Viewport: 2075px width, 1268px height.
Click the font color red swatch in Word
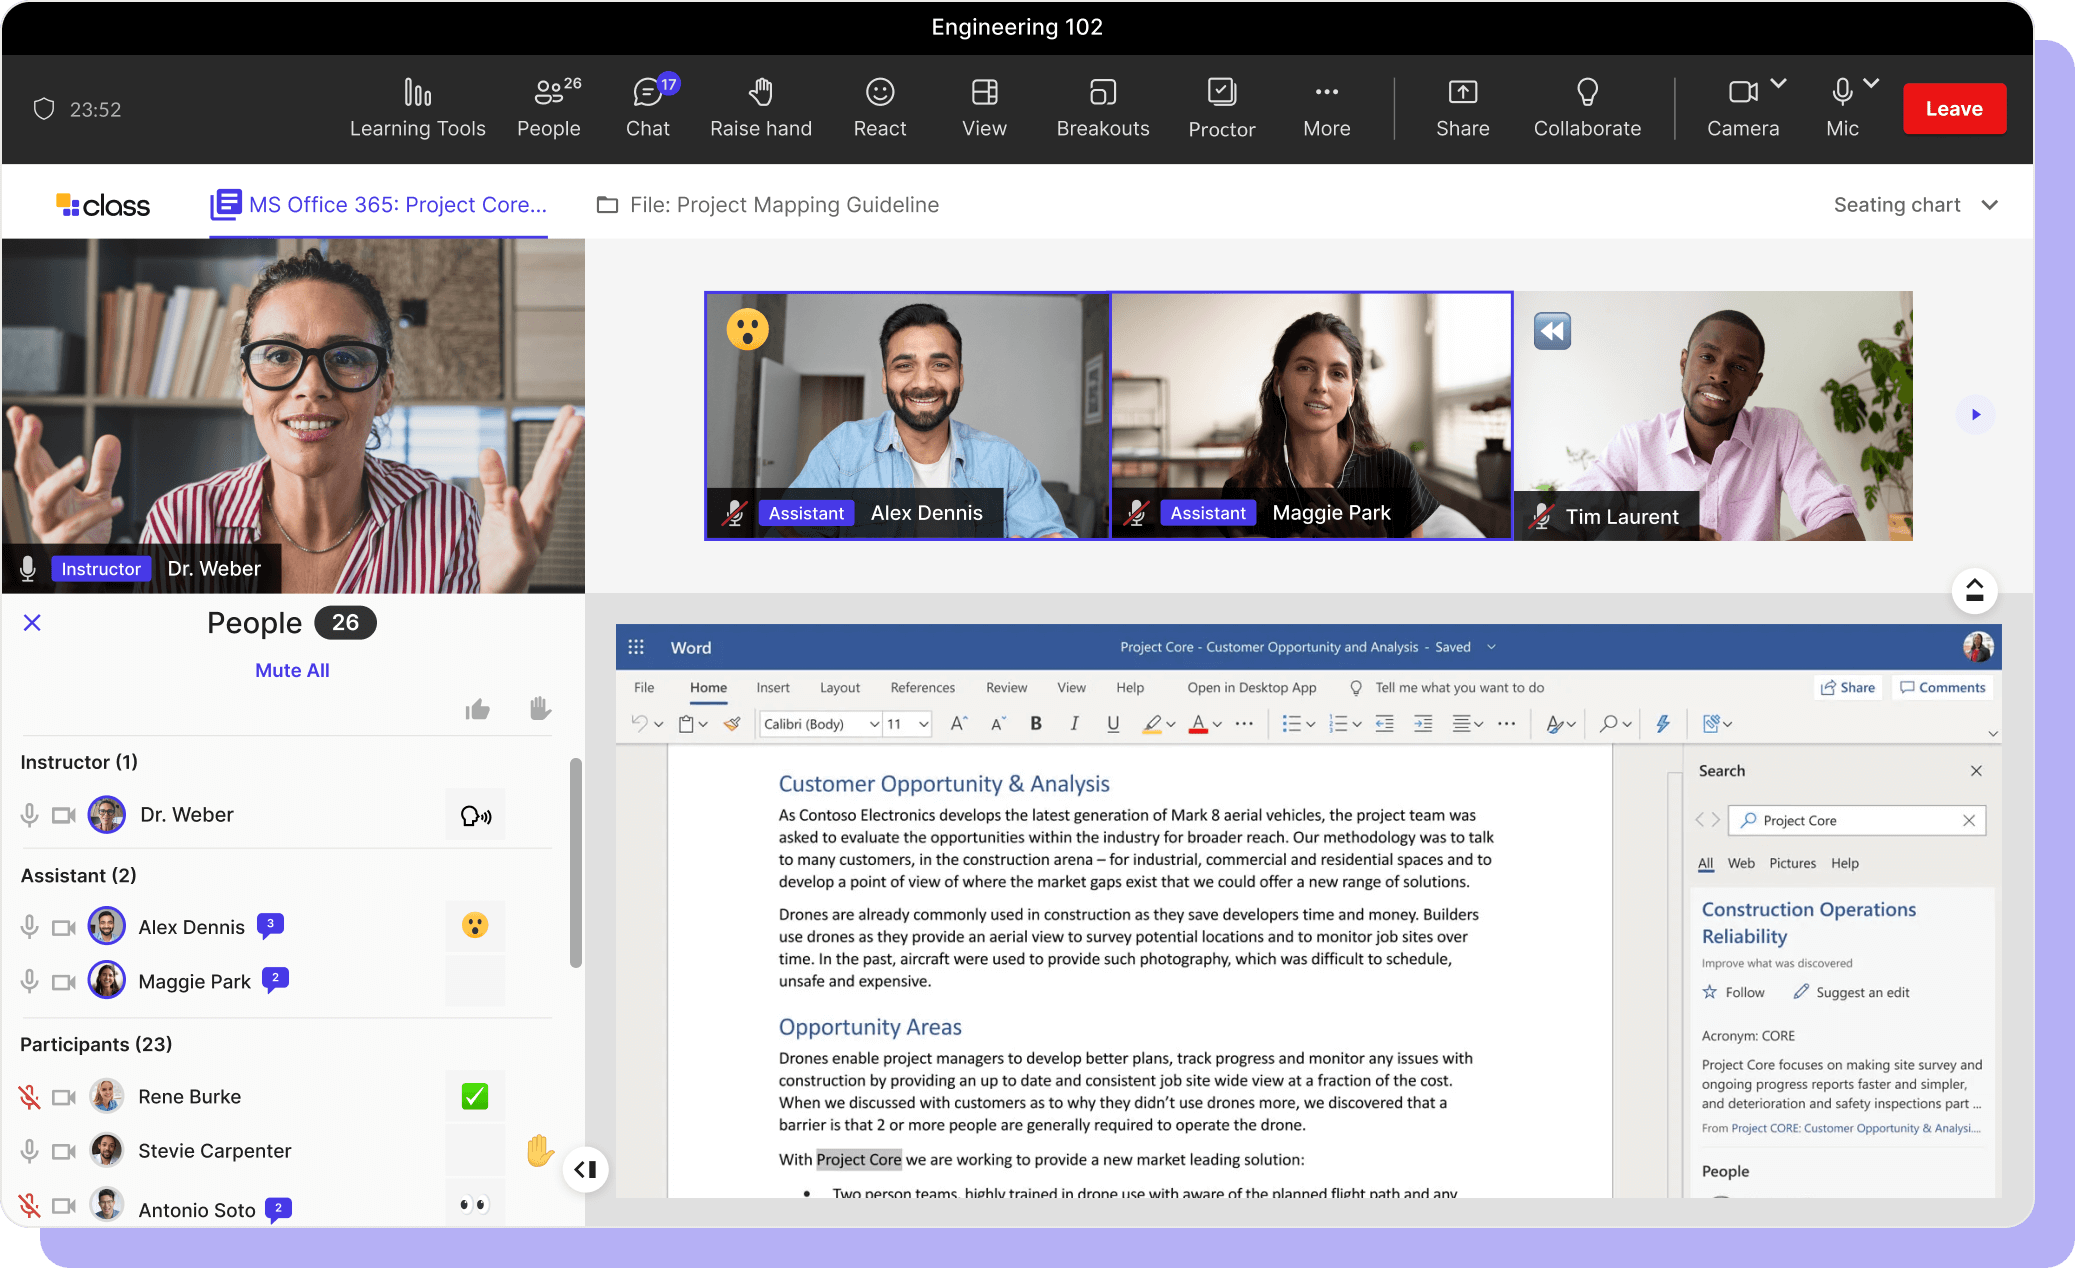coord(1198,724)
